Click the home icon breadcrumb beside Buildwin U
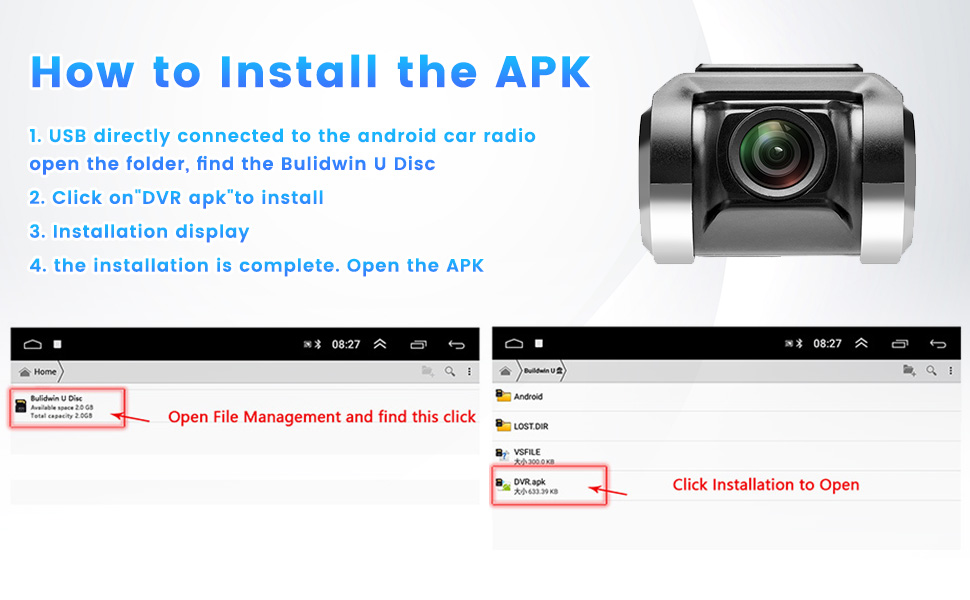Image resolution: width=970 pixels, height=600 pixels. [505, 371]
